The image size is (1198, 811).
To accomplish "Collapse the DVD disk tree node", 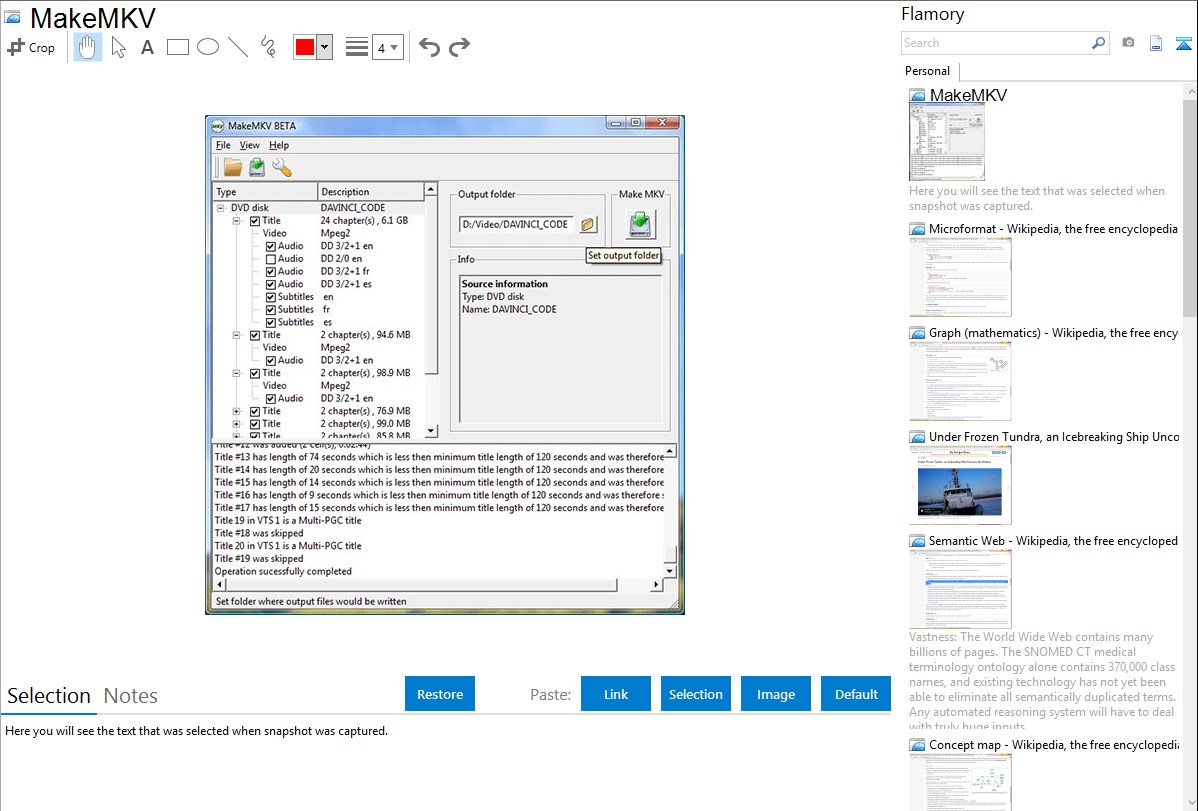I will point(221,208).
